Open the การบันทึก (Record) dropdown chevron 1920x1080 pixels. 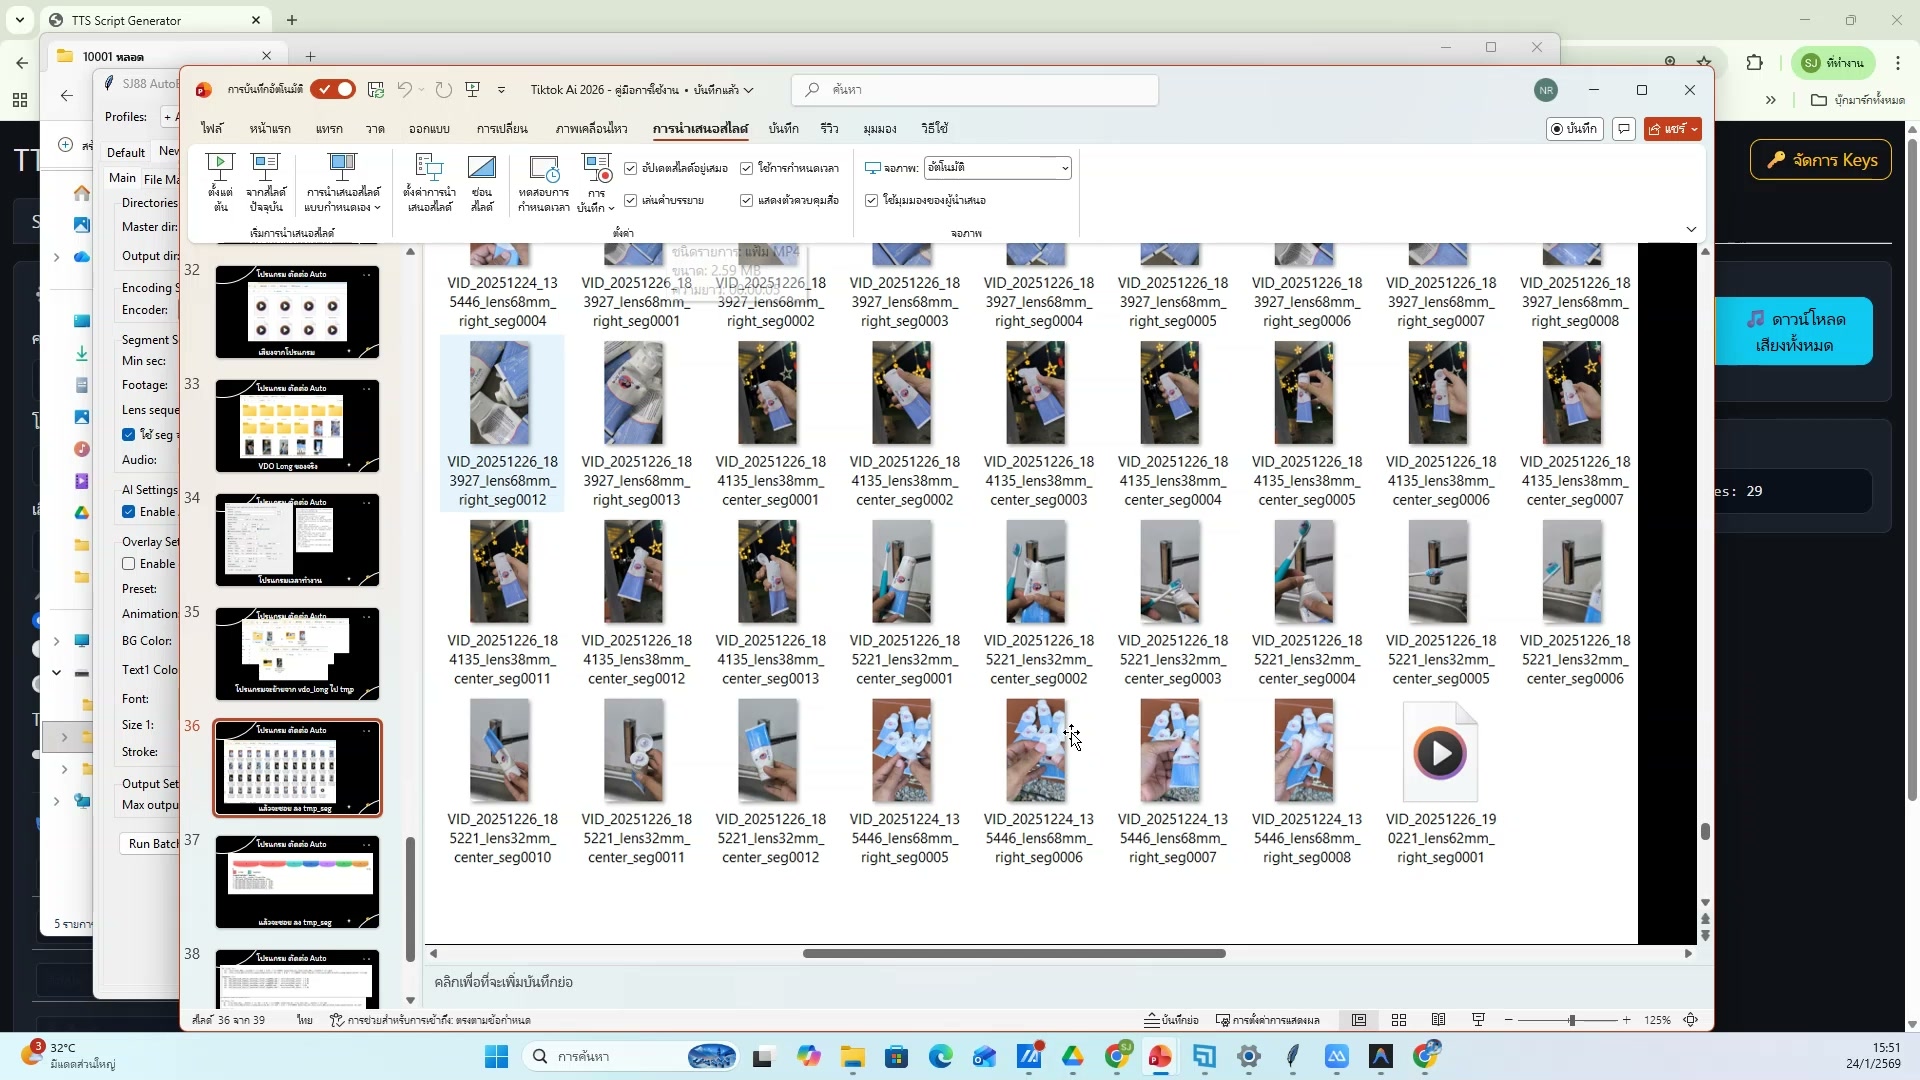pos(610,207)
